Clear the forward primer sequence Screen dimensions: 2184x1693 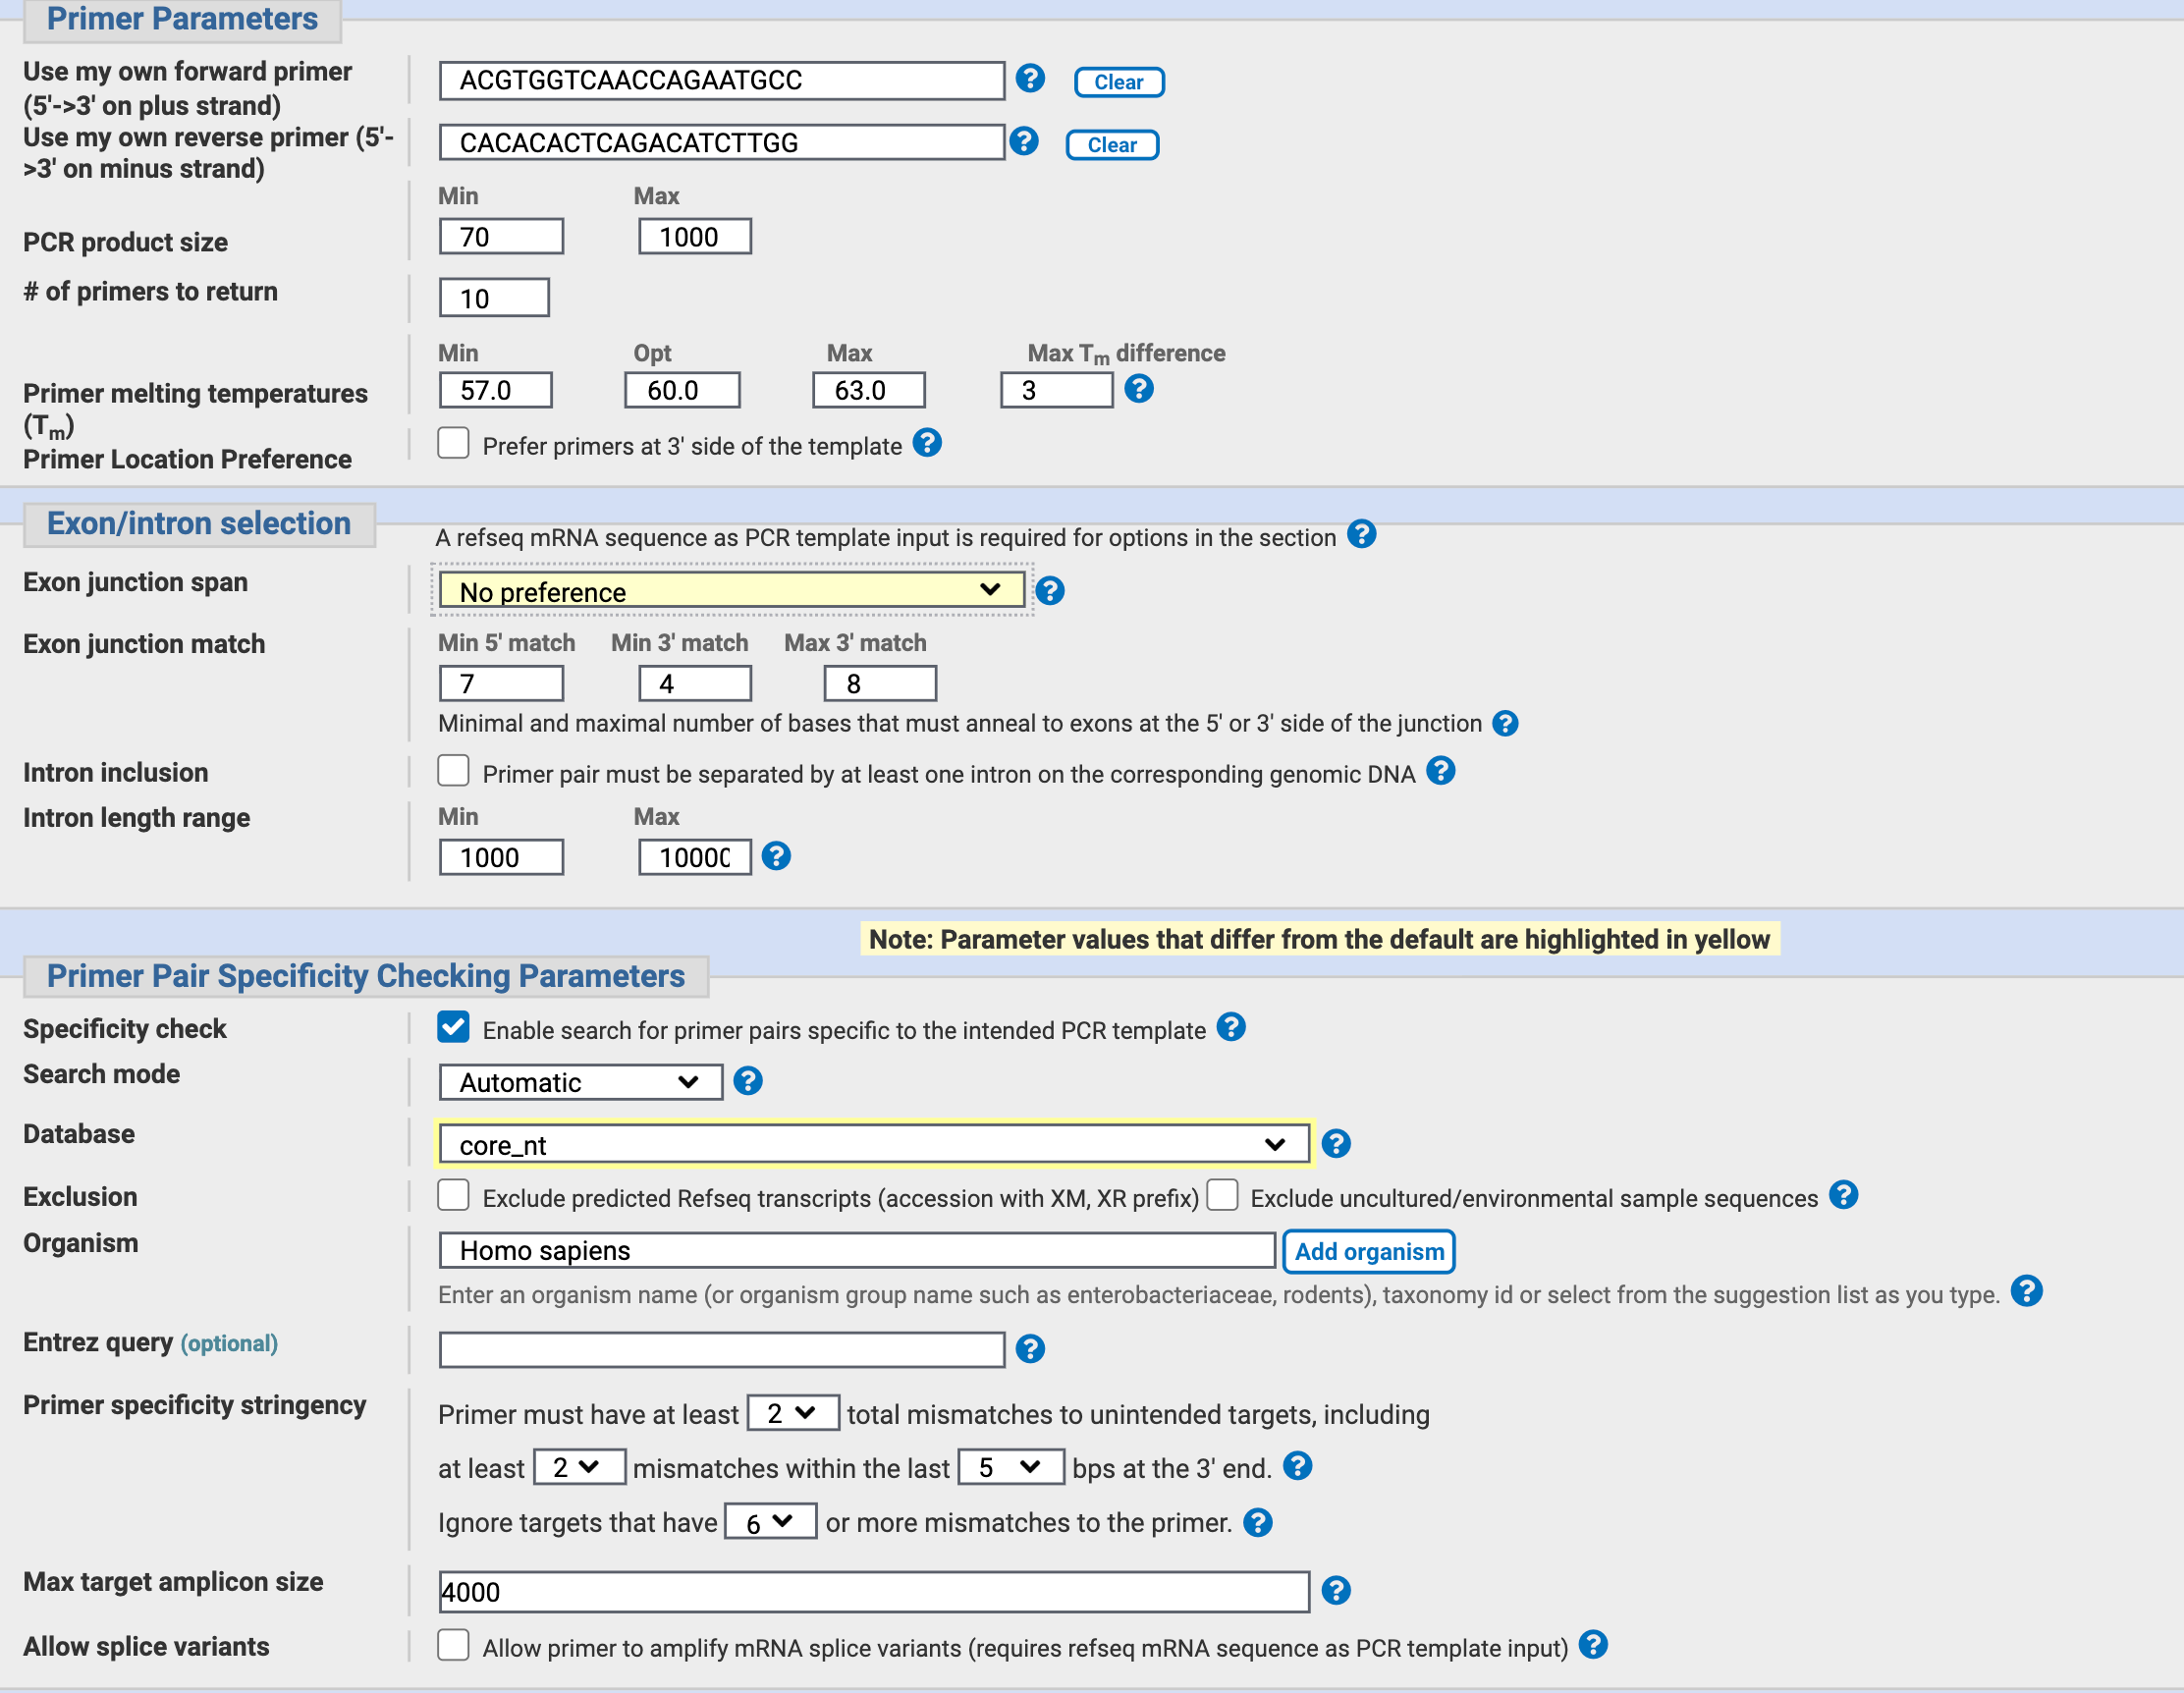coord(1118,82)
